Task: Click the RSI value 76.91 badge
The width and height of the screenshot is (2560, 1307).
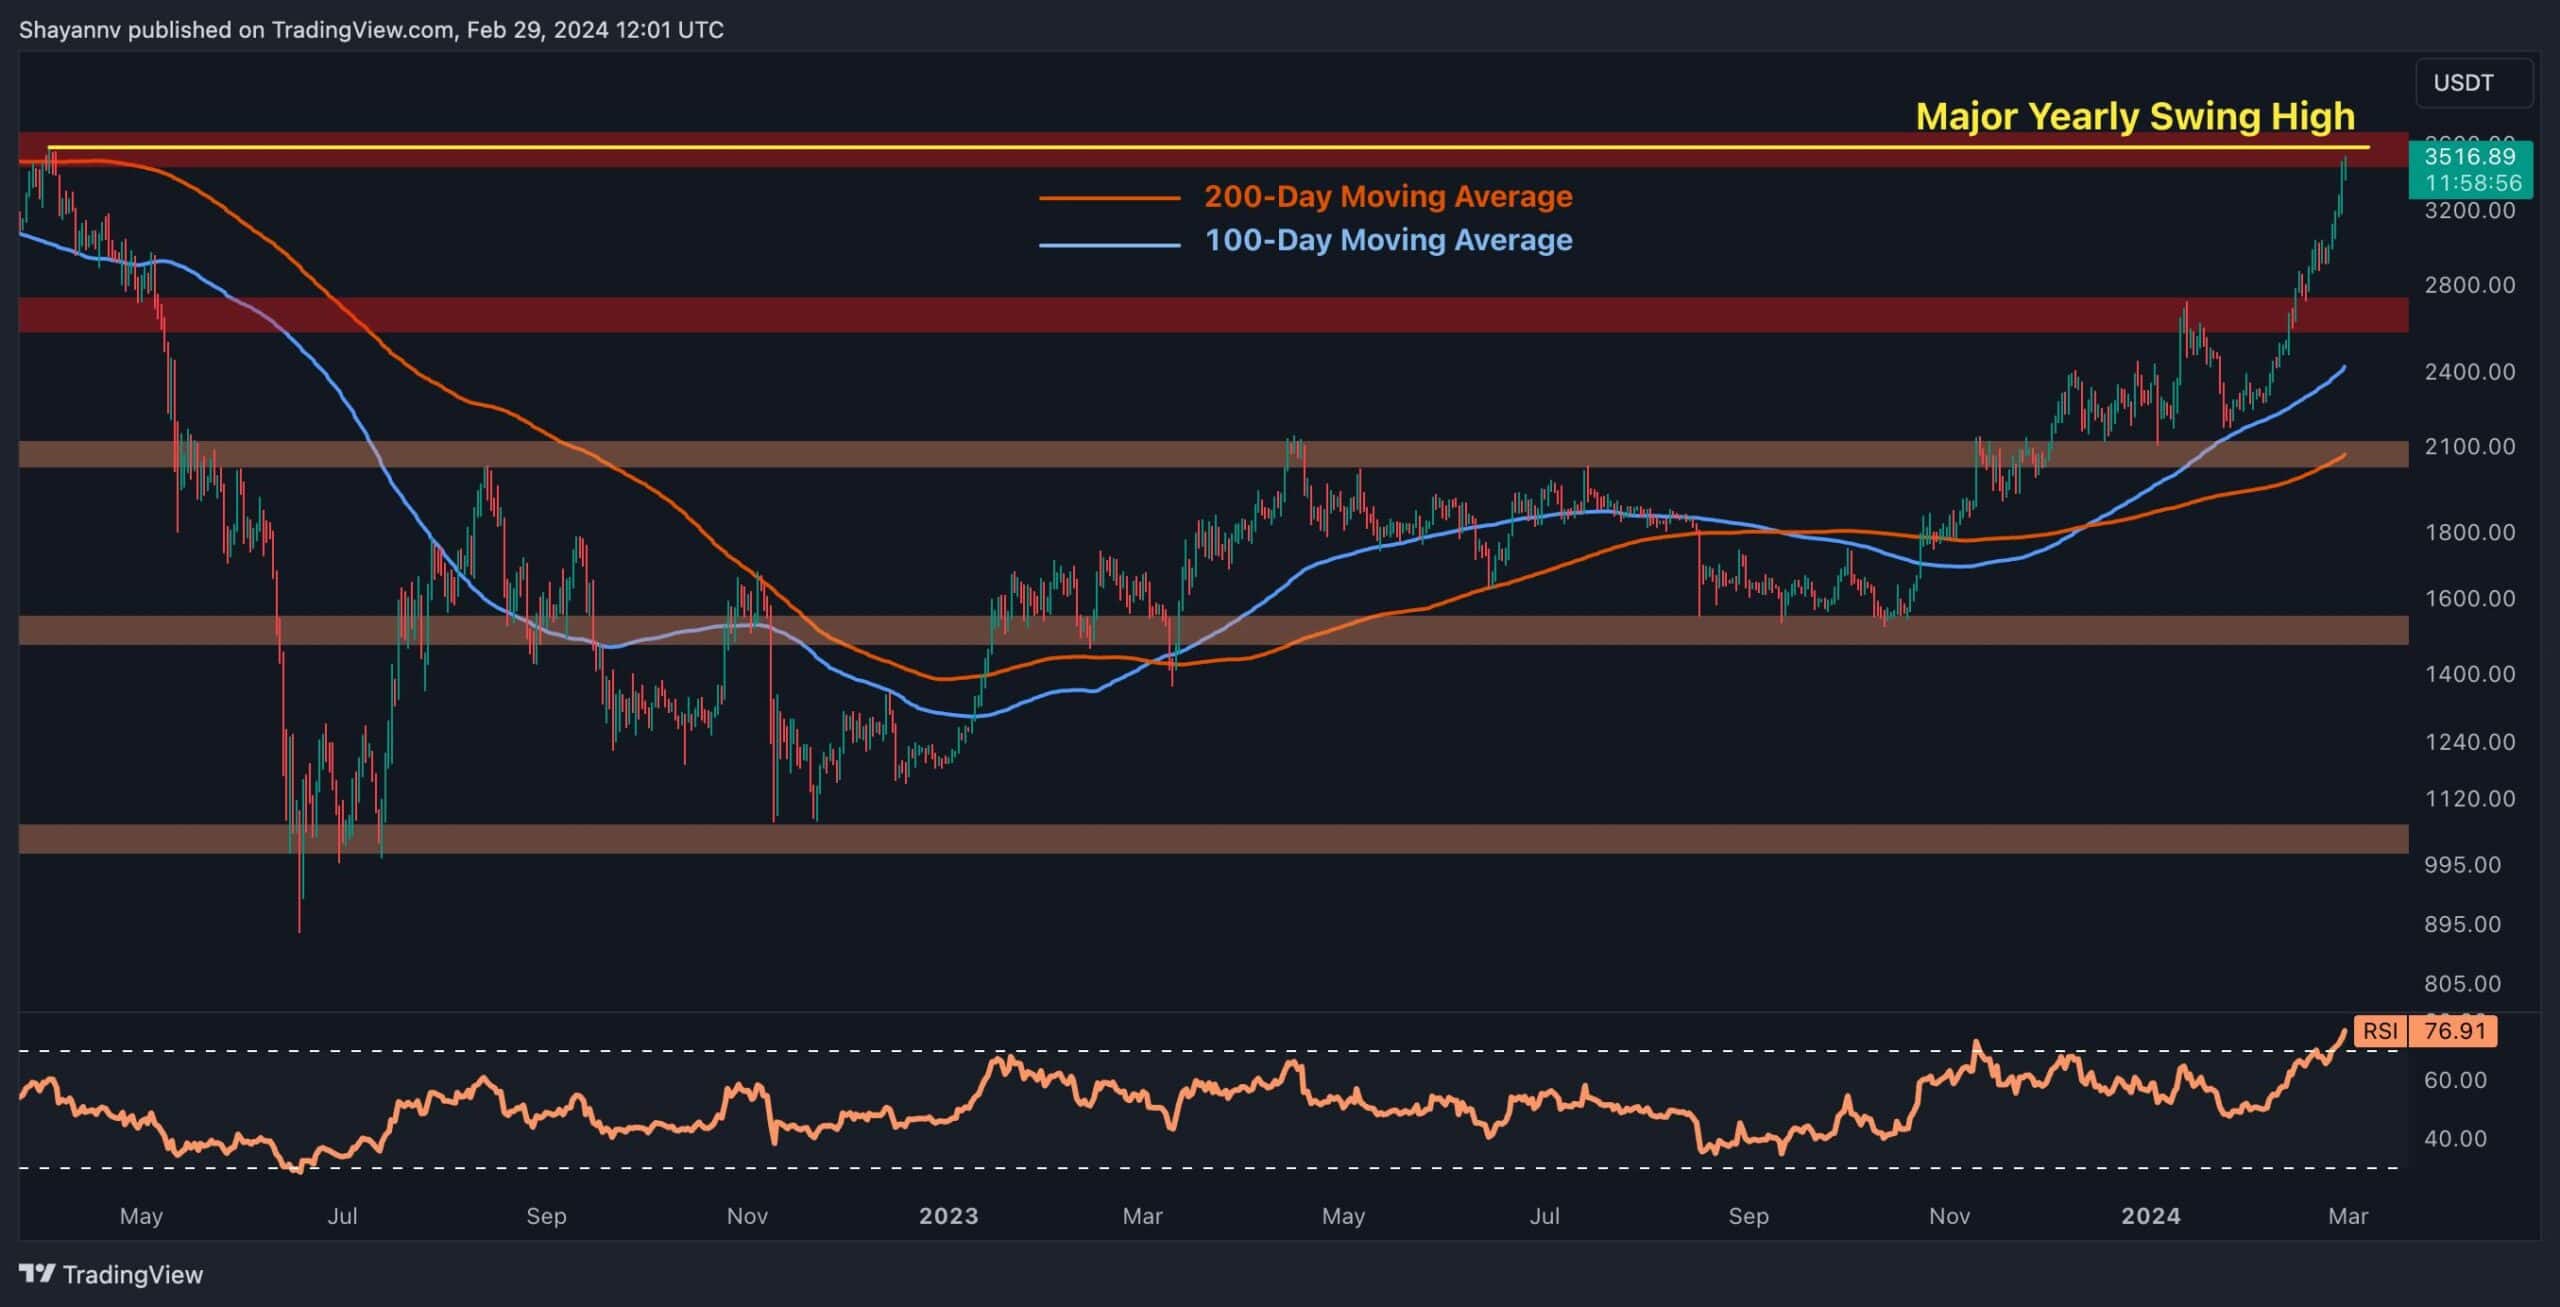Action: click(2455, 1031)
